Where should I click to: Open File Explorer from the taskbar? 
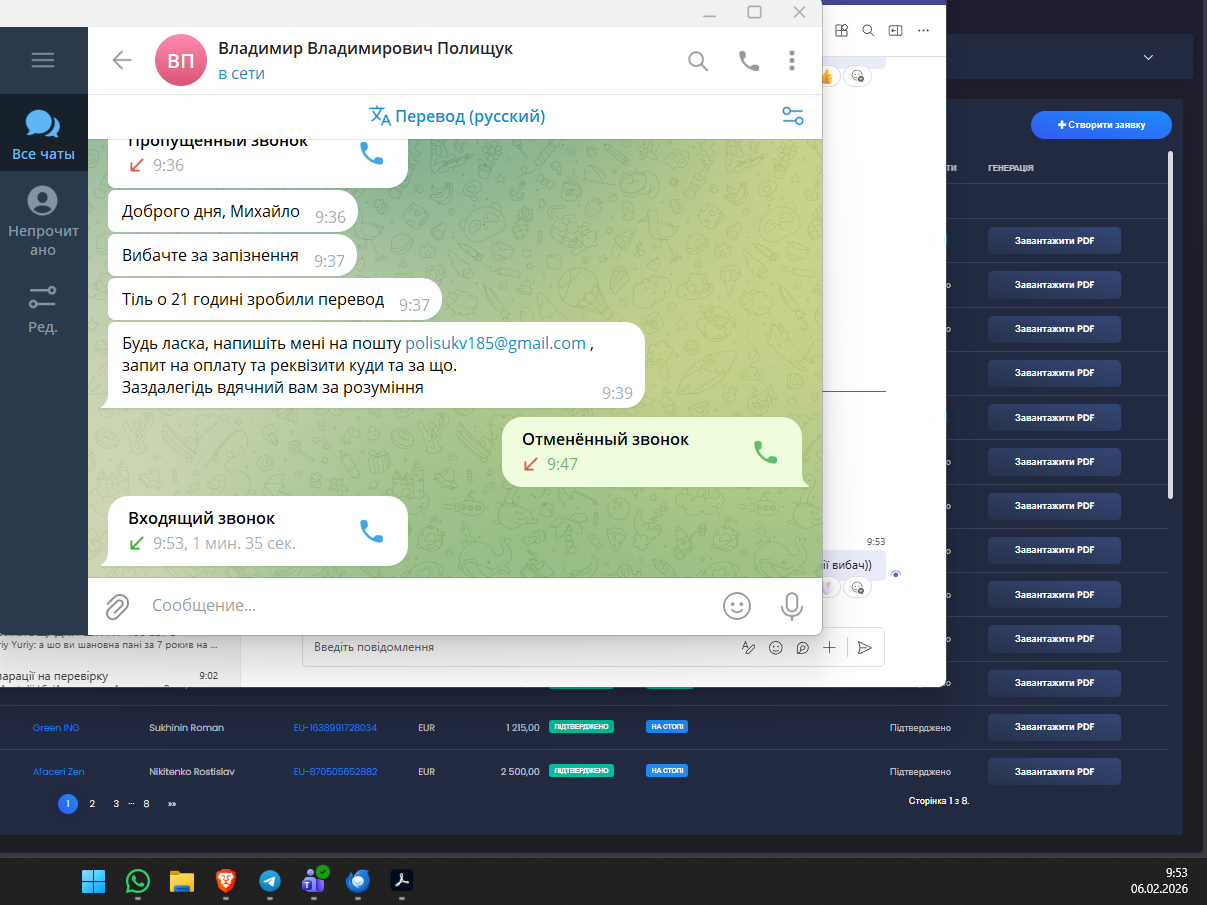point(181,881)
